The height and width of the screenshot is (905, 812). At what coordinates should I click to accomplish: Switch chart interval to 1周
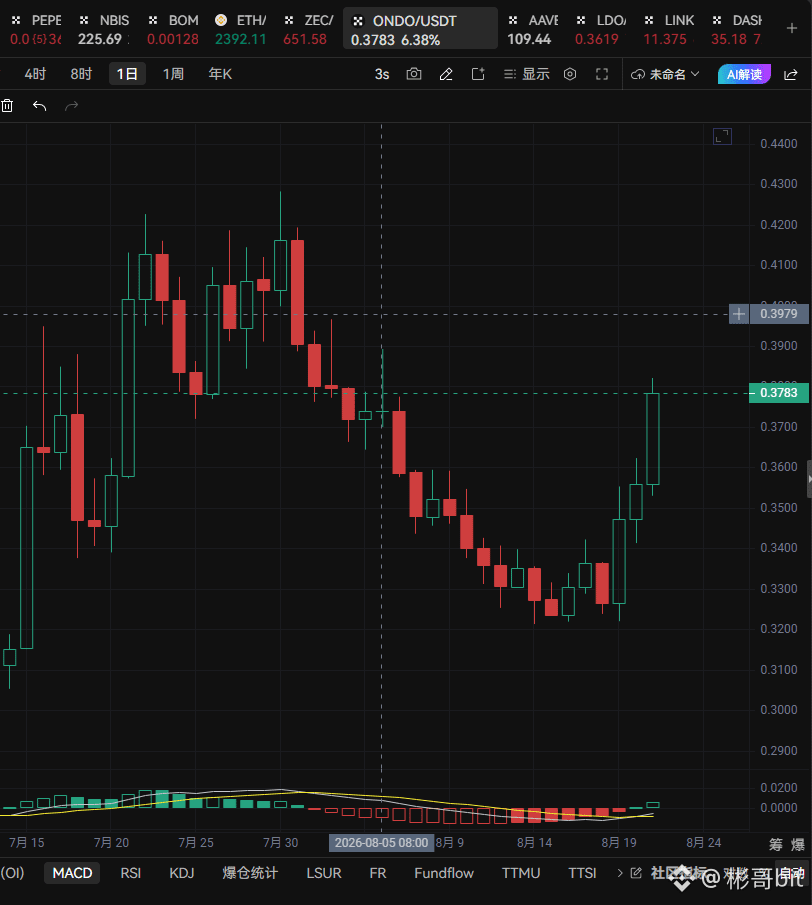(x=173, y=74)
